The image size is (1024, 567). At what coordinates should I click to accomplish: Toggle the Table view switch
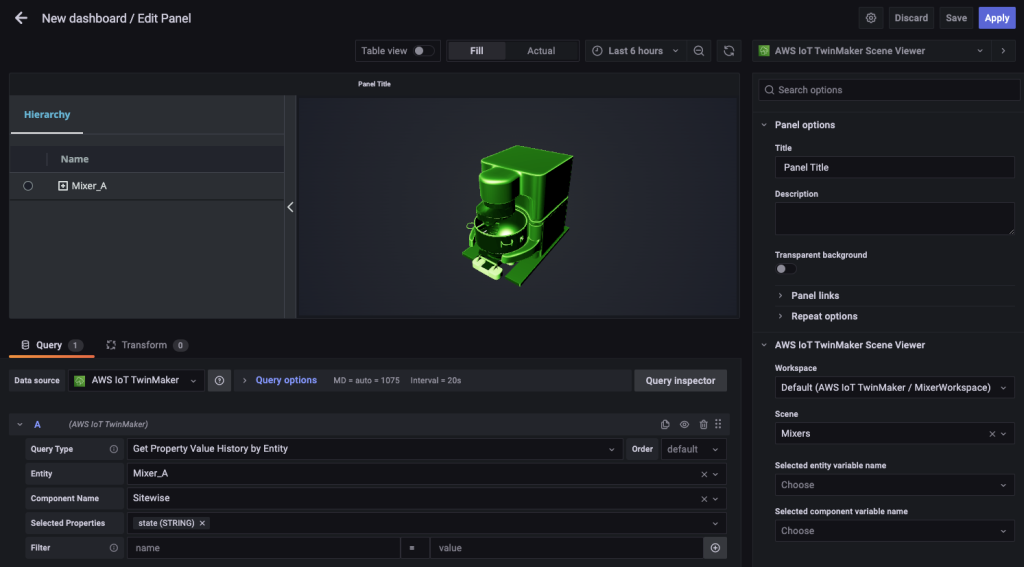423,51
